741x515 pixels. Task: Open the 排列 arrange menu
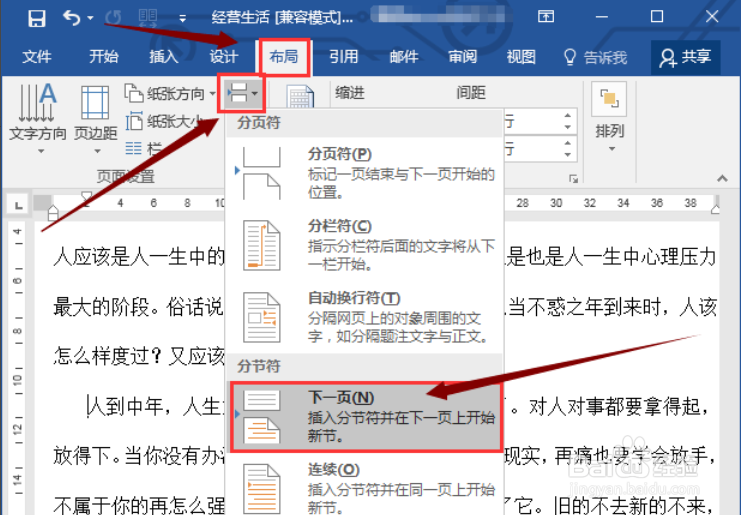[610, 118]
